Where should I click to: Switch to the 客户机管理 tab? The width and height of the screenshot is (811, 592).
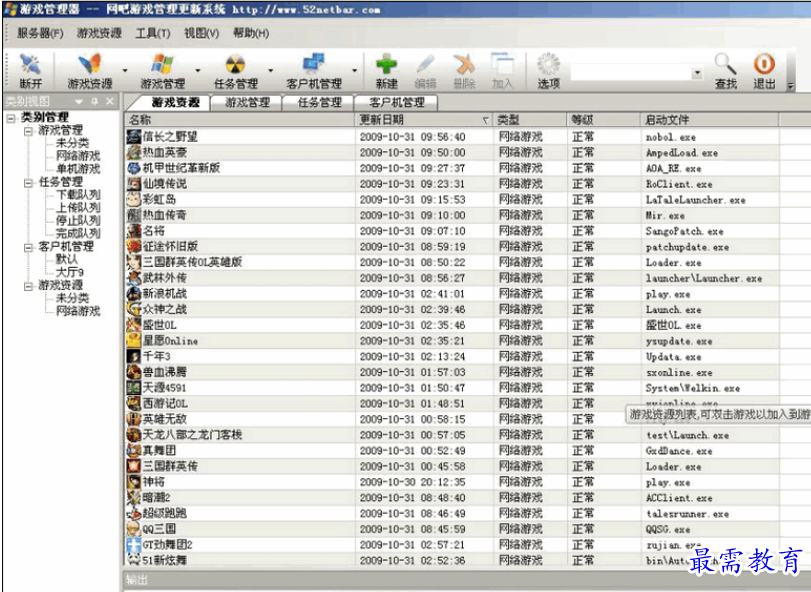pyautogui.click(x=397, y=102)
